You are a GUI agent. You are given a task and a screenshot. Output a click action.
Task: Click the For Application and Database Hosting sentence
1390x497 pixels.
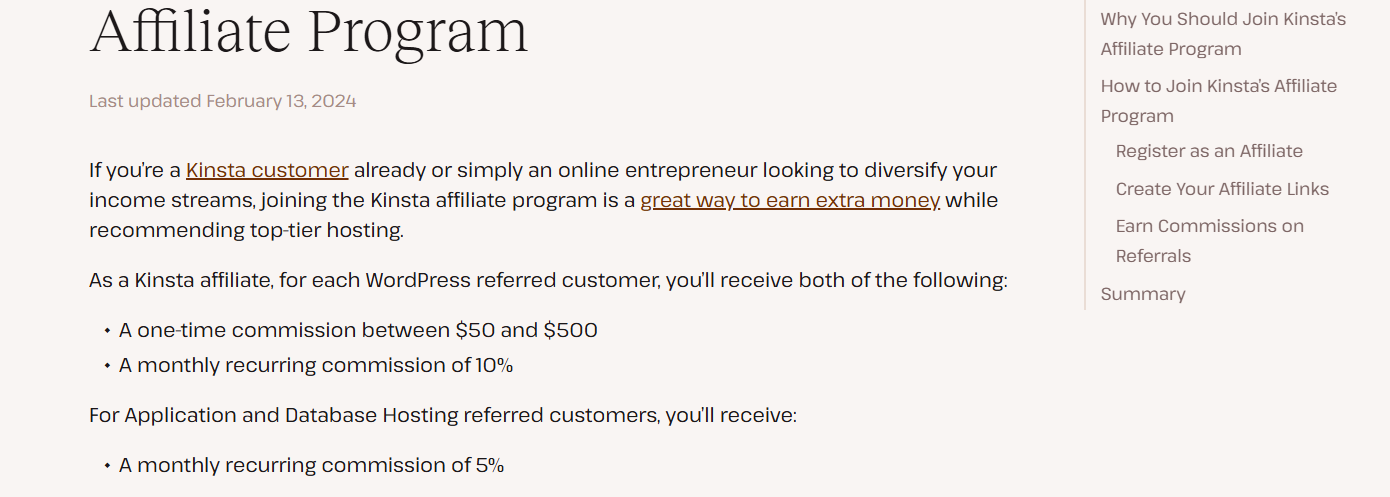(443, 415)
